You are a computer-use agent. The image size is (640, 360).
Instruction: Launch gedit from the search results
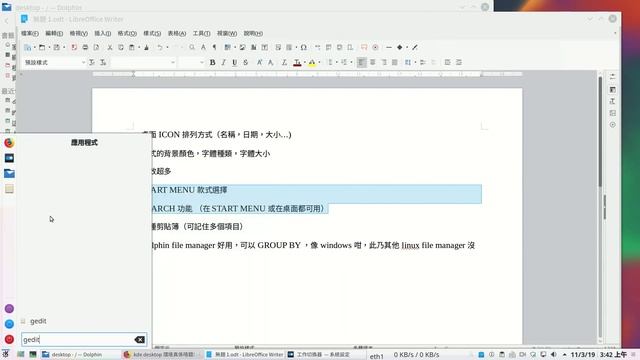point(84,321)
